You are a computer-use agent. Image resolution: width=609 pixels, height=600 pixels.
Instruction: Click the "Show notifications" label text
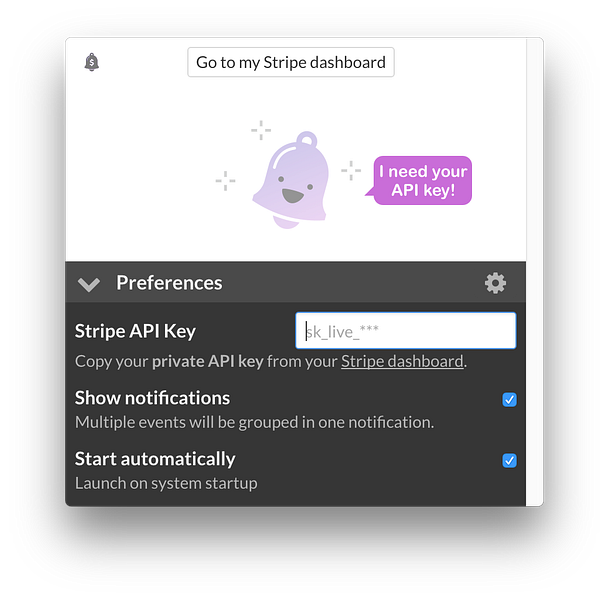[x=152, y=398]
